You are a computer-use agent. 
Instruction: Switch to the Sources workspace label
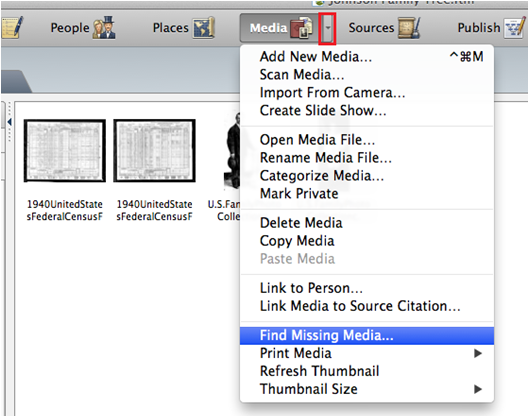371,28
